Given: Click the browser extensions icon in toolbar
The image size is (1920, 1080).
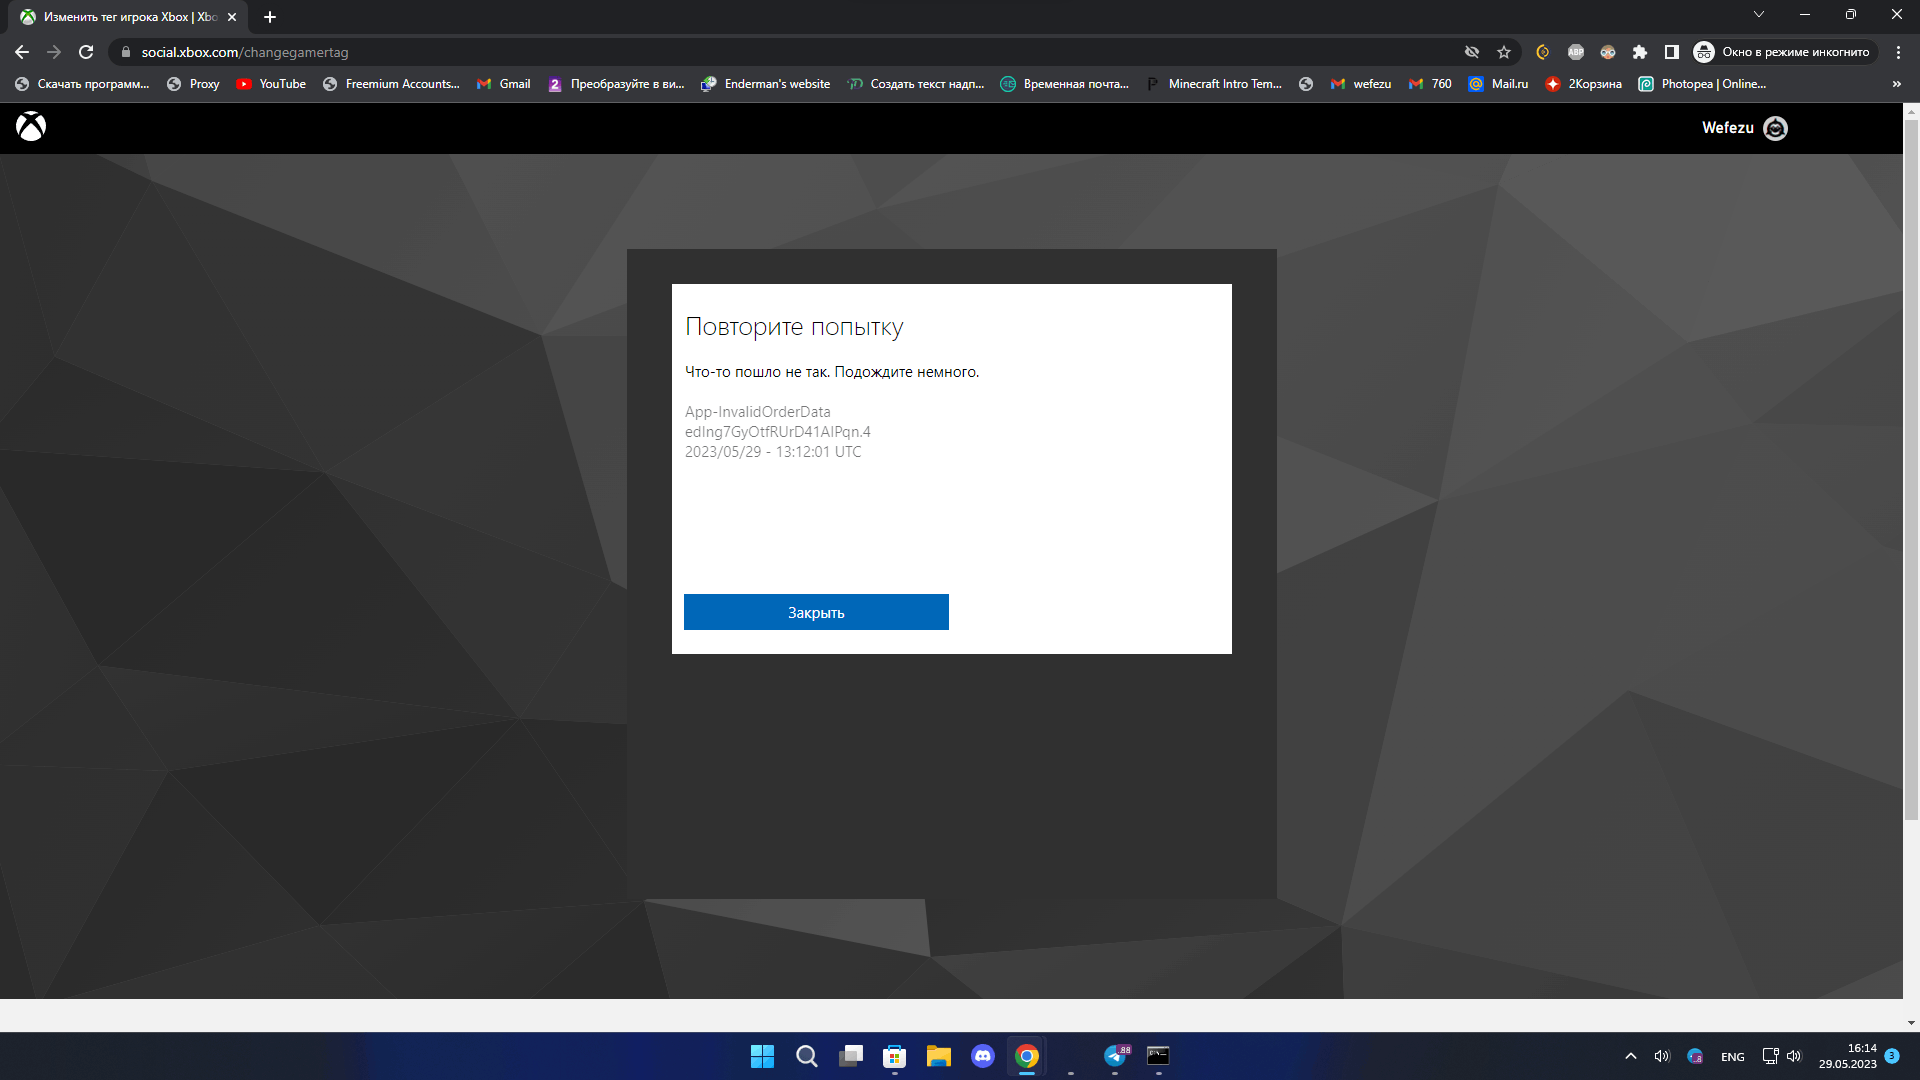Looking at the screenshot, I should pyautogui.click(x=1638, y=51).
